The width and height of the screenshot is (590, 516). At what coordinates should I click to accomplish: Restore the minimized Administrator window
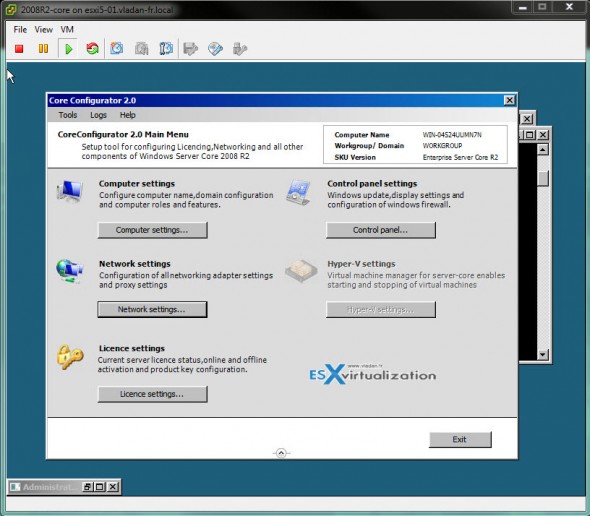[87, 487]
